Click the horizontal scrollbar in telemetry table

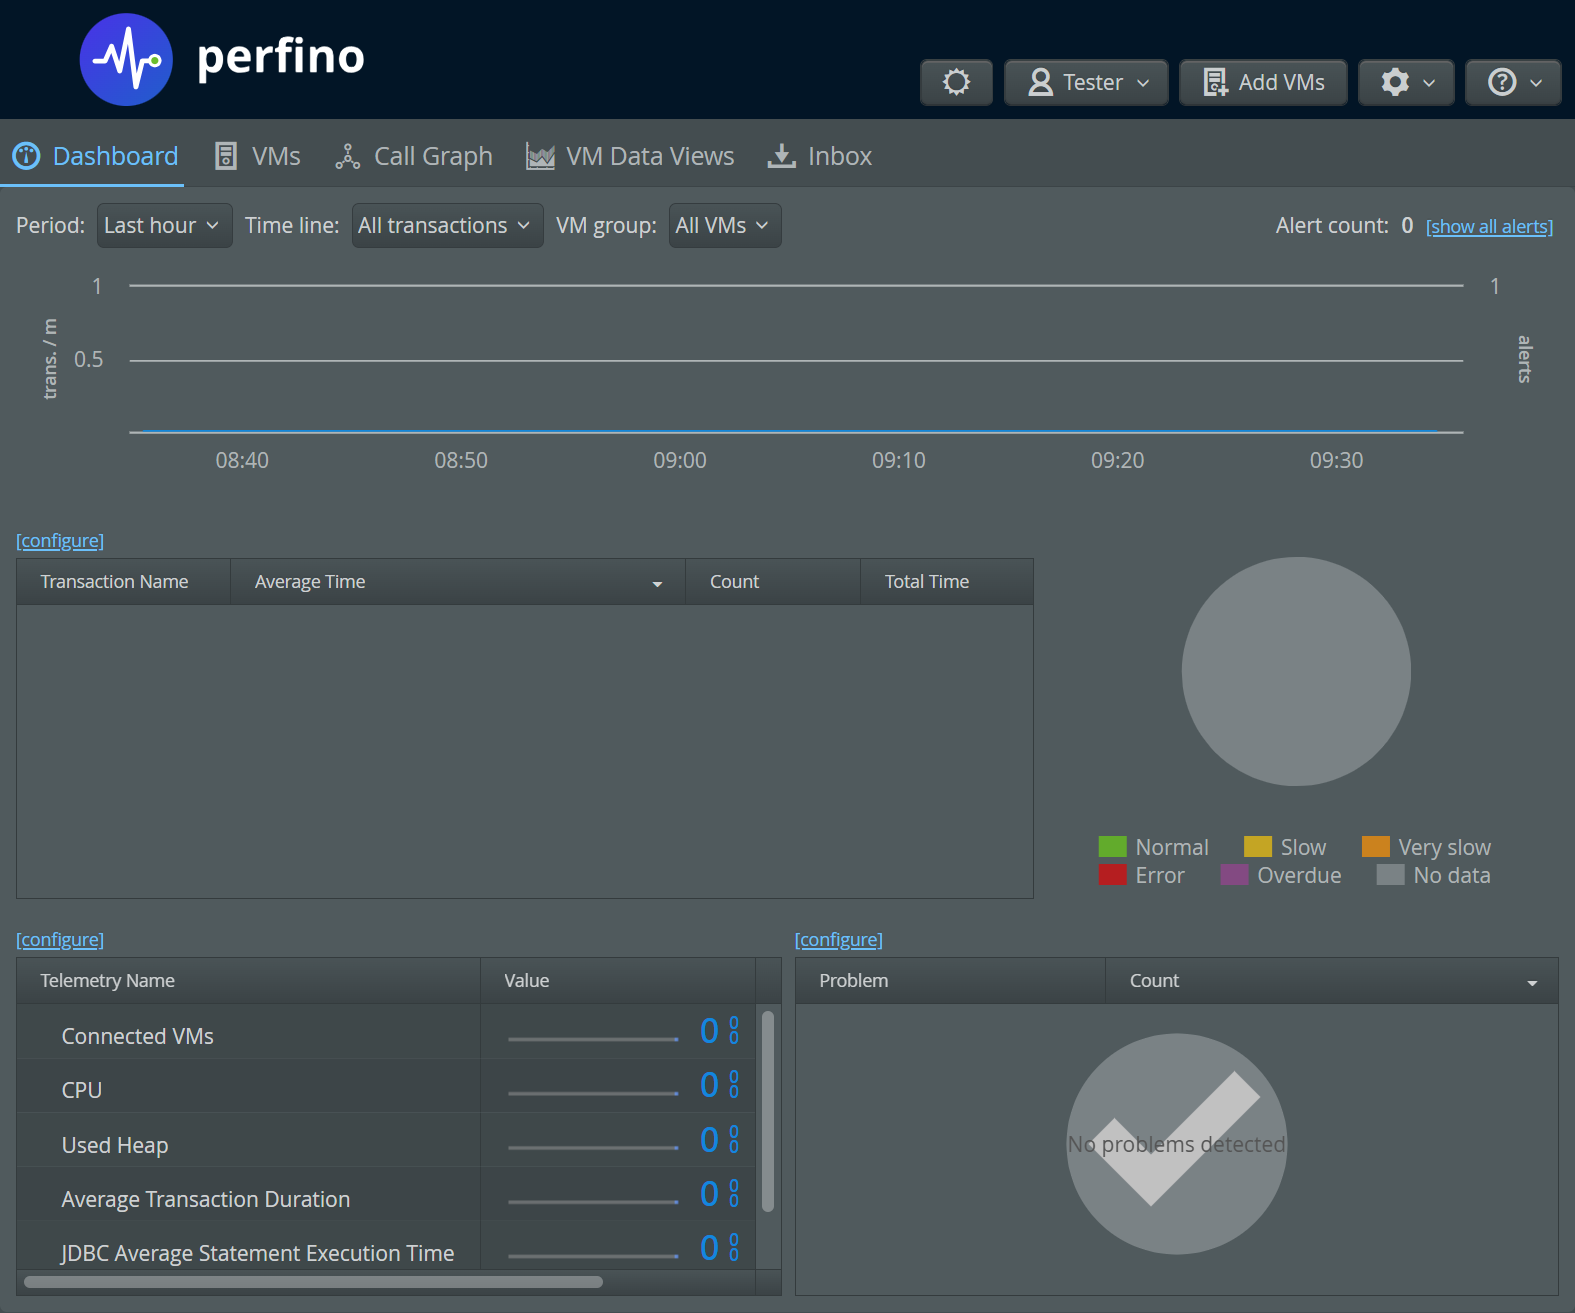(x=313, y=1282)
